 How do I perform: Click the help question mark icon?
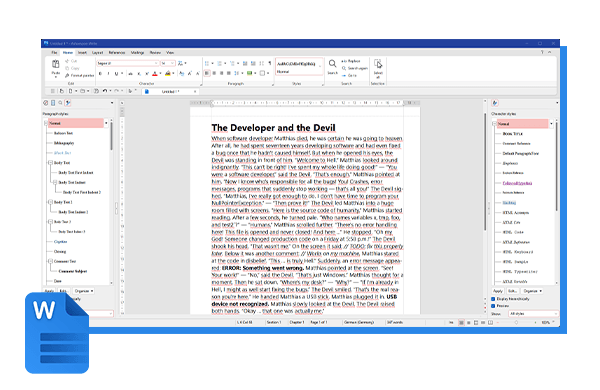pos(542,52)
